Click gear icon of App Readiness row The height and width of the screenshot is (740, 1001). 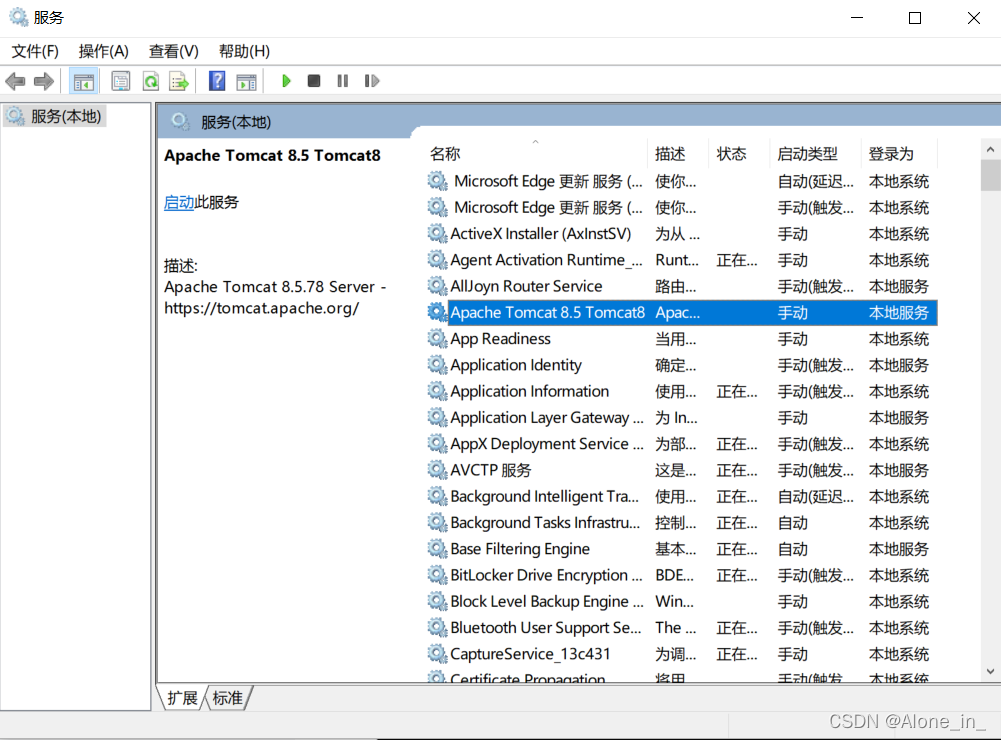437,338
